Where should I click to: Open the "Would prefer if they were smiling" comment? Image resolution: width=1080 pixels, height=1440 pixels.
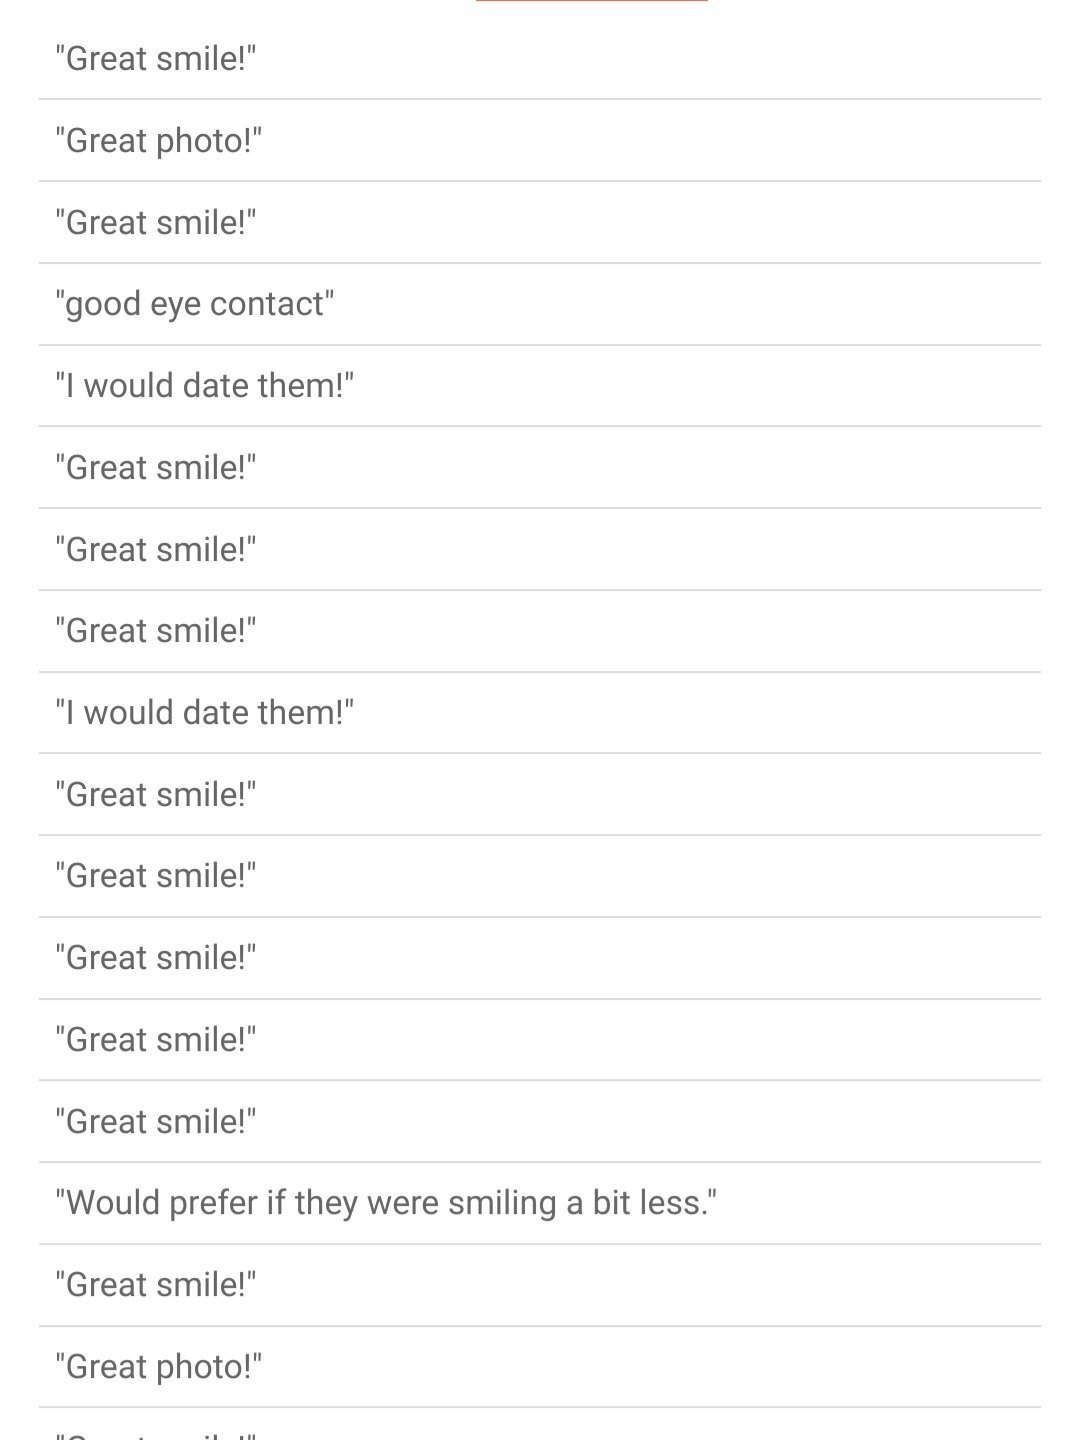[x=386, y=1203]
